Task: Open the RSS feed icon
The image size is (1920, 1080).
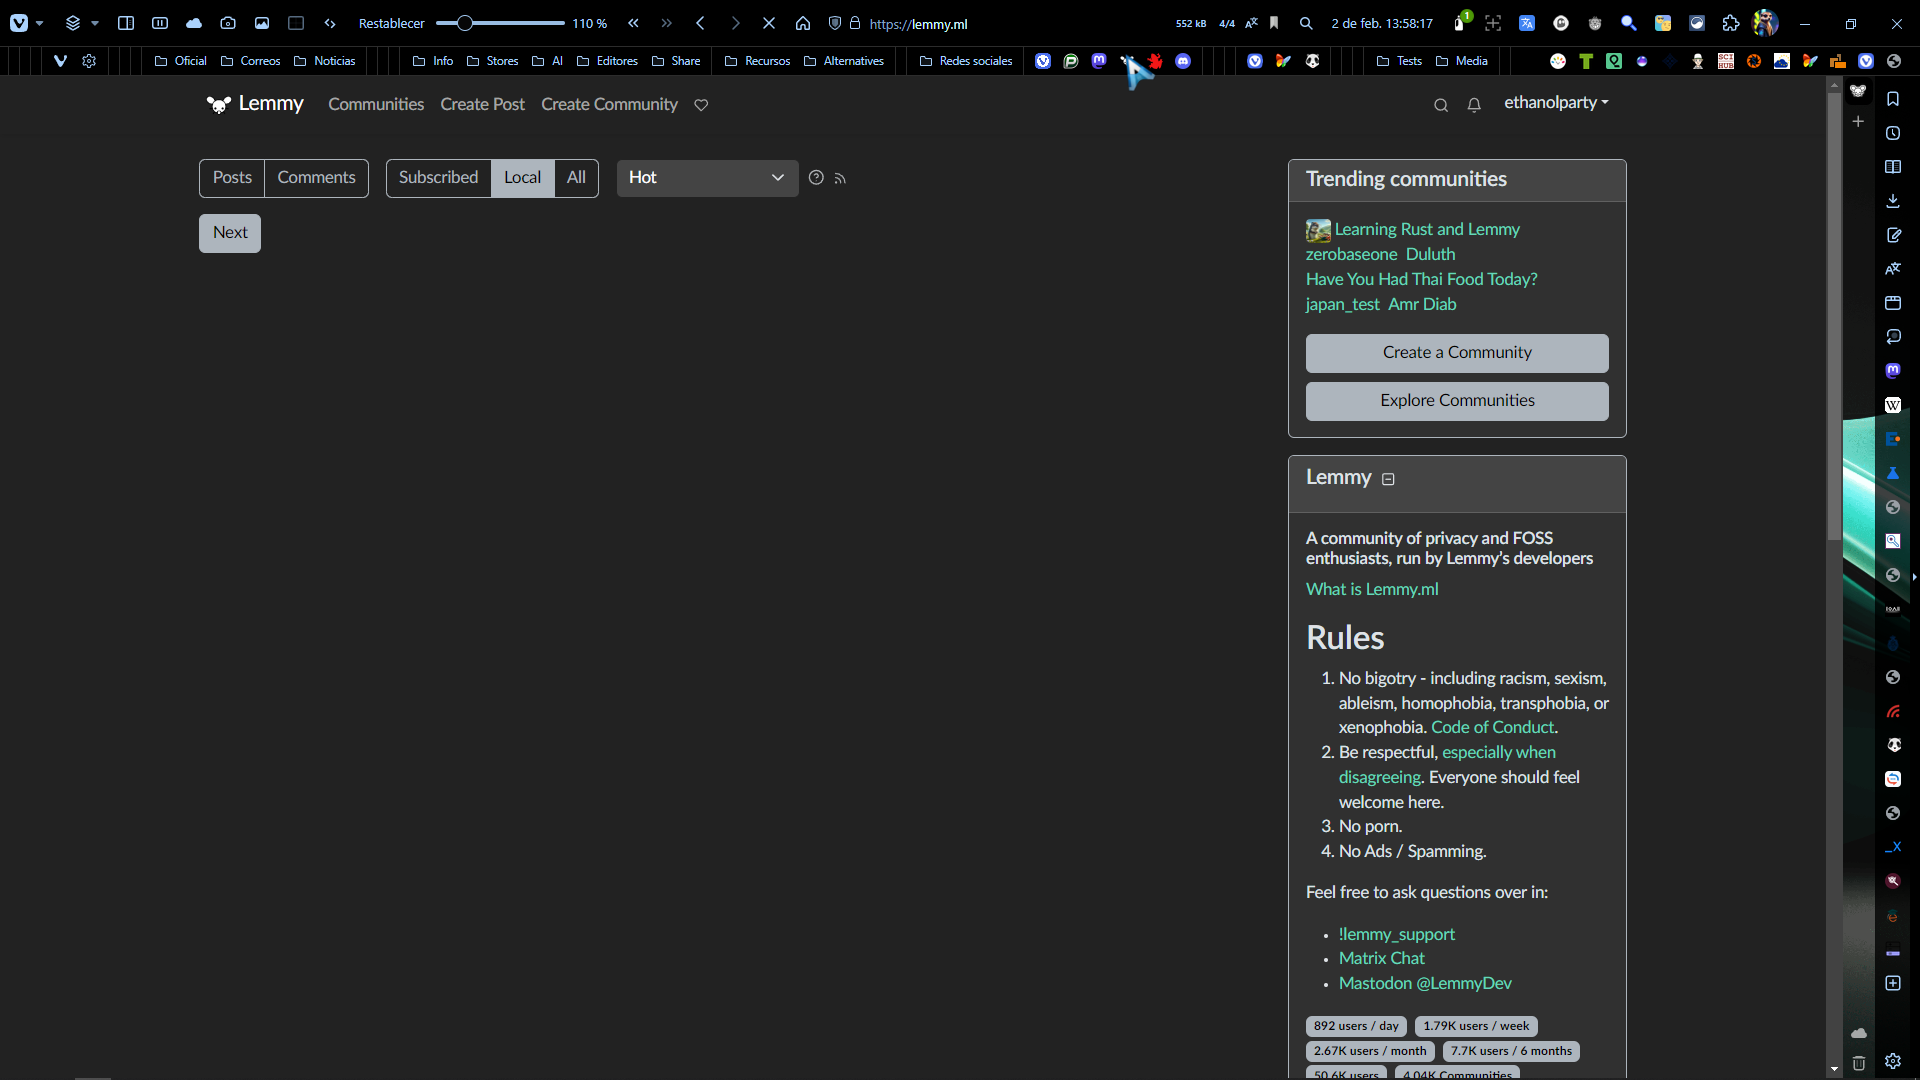Action: pos(840,179)
